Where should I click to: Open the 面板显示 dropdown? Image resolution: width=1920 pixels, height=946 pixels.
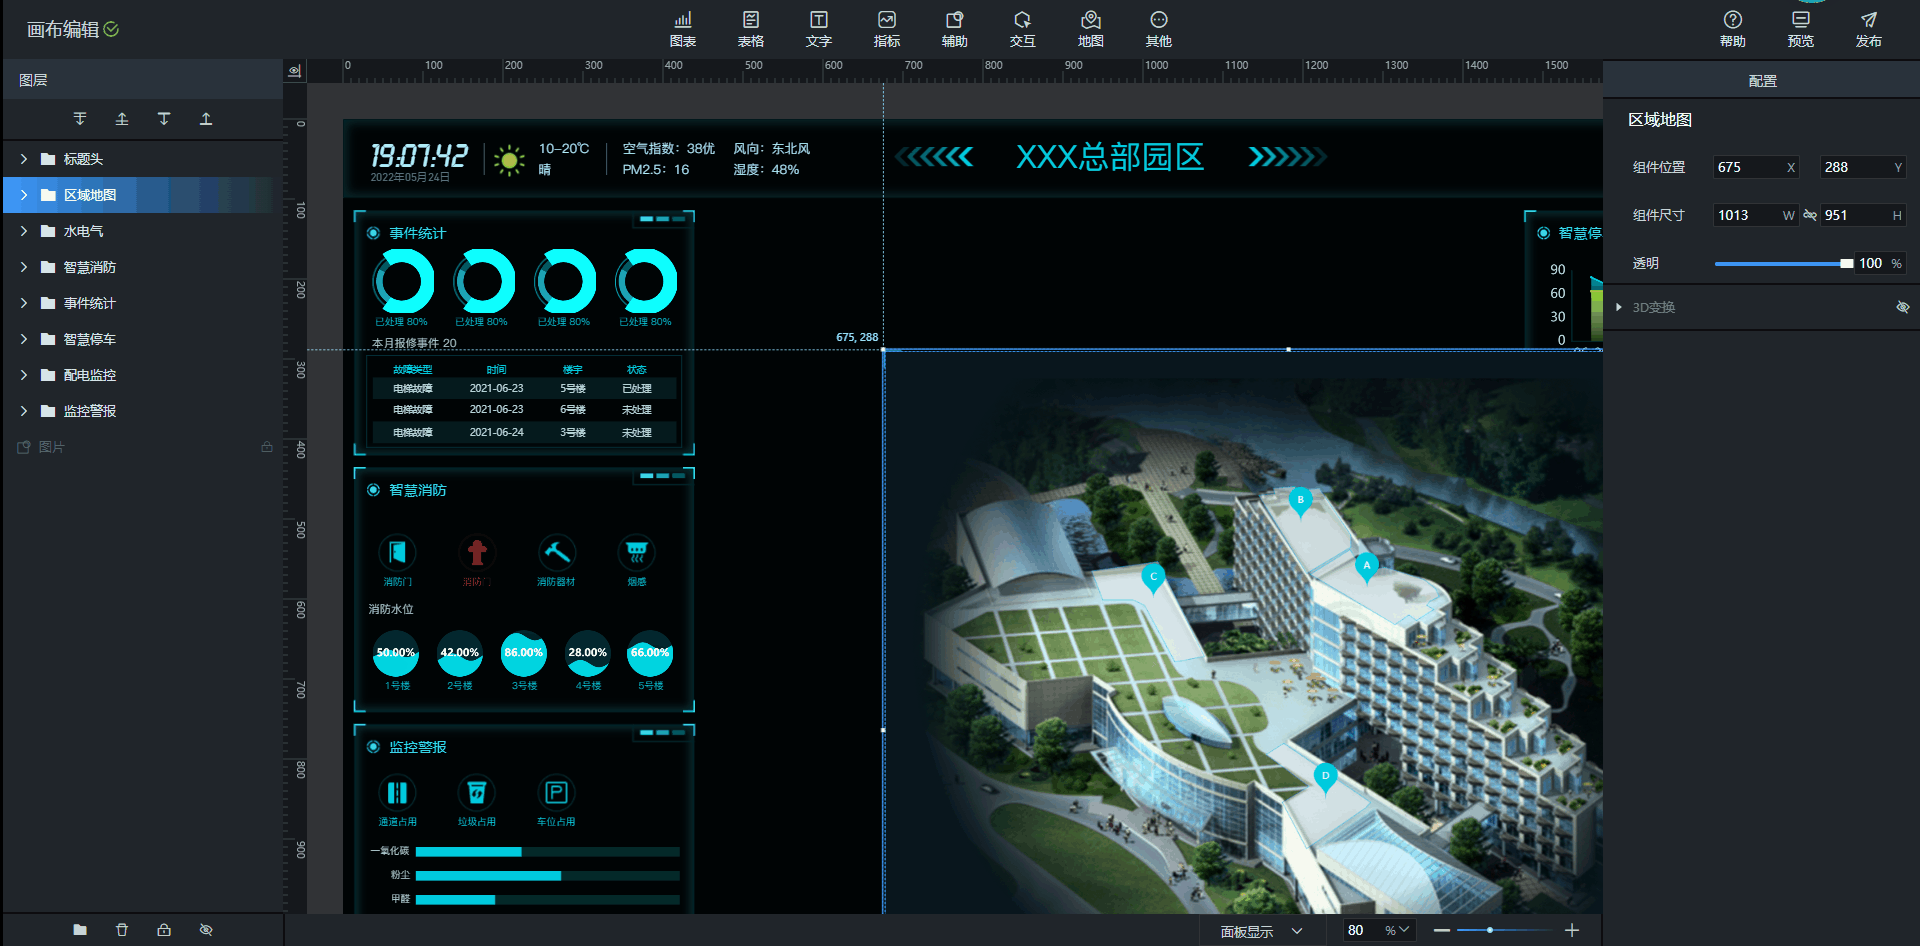pos(1261,931)
